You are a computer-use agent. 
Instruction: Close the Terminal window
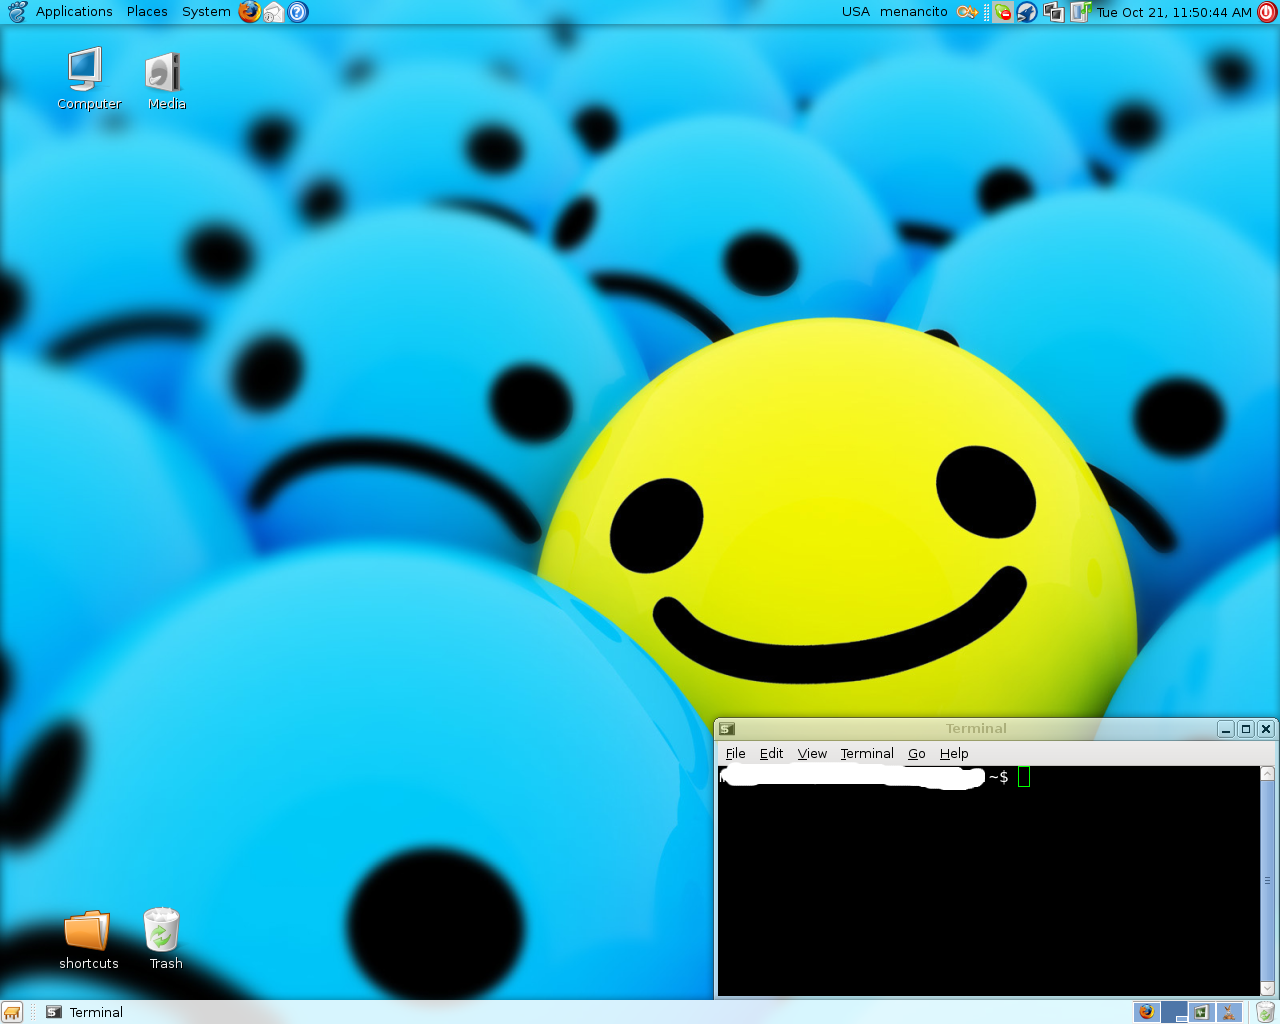point(1266,729)
